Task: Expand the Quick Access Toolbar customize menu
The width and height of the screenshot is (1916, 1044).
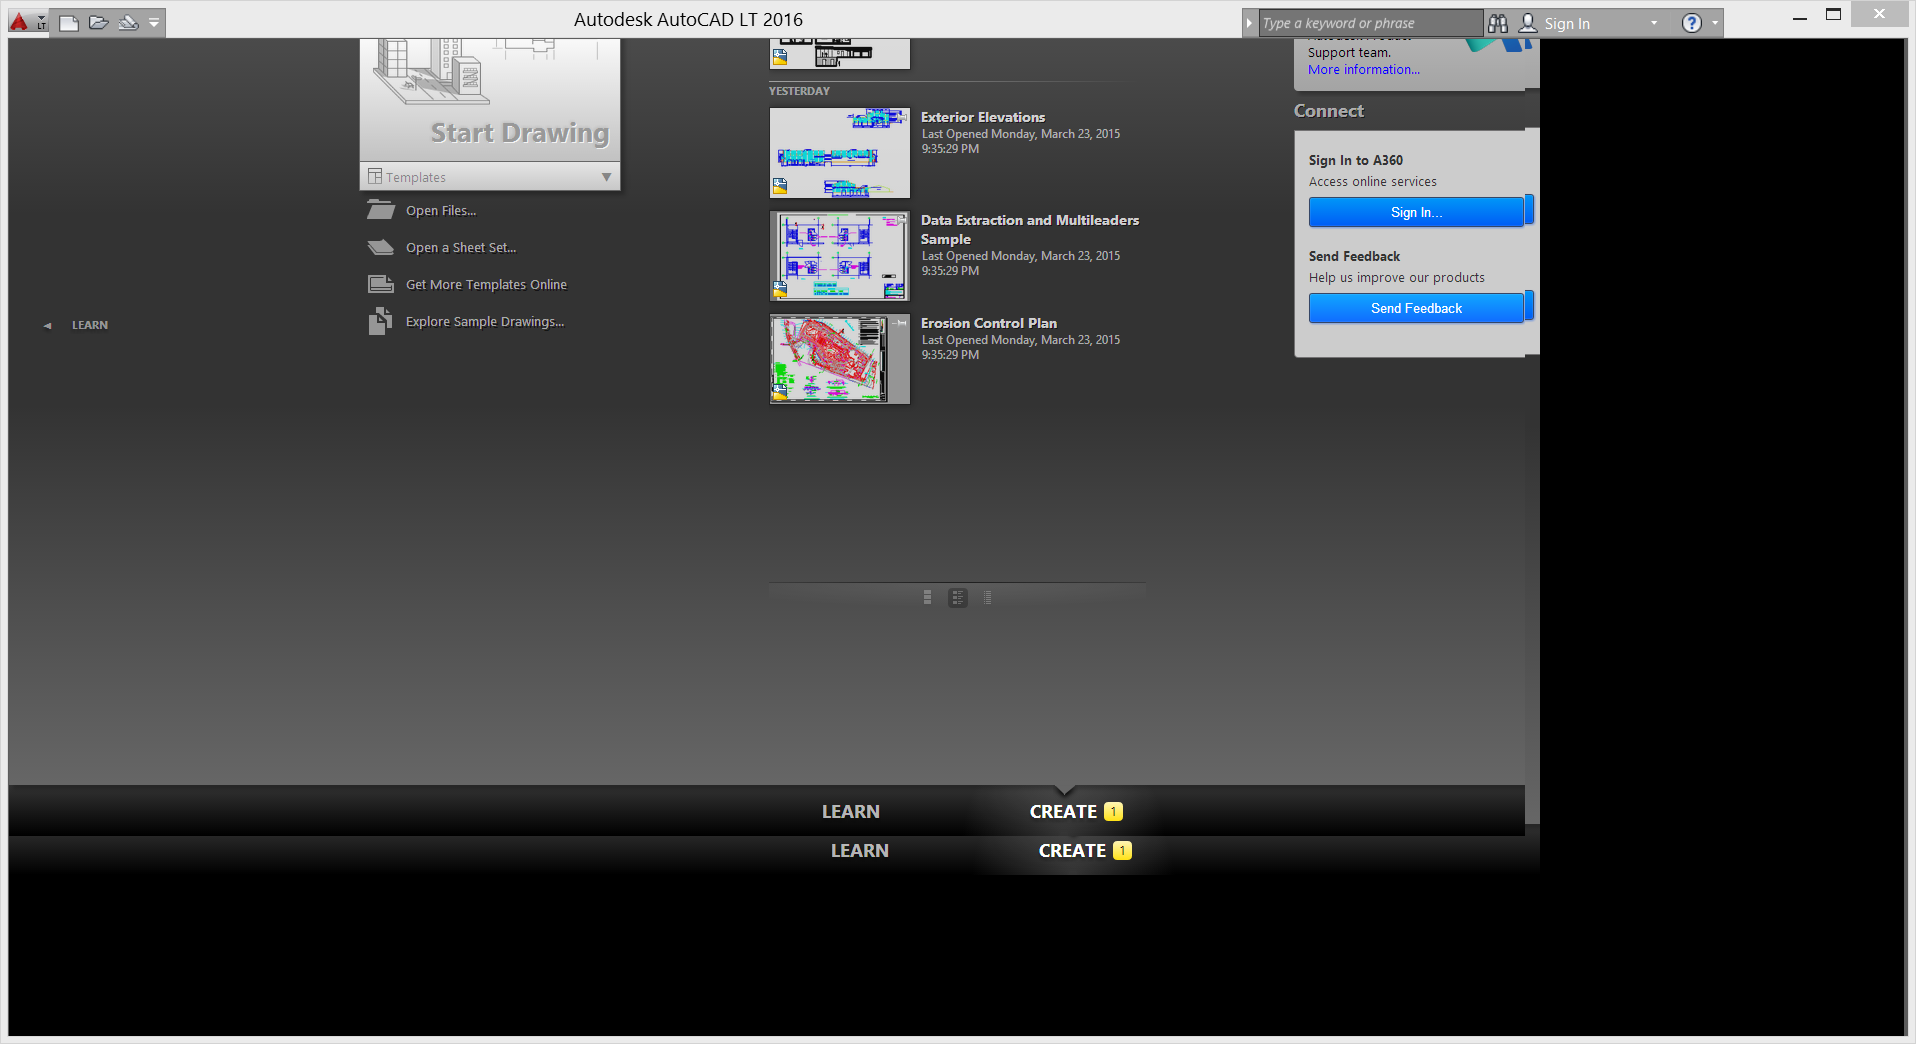Action: tap(154, 22)
